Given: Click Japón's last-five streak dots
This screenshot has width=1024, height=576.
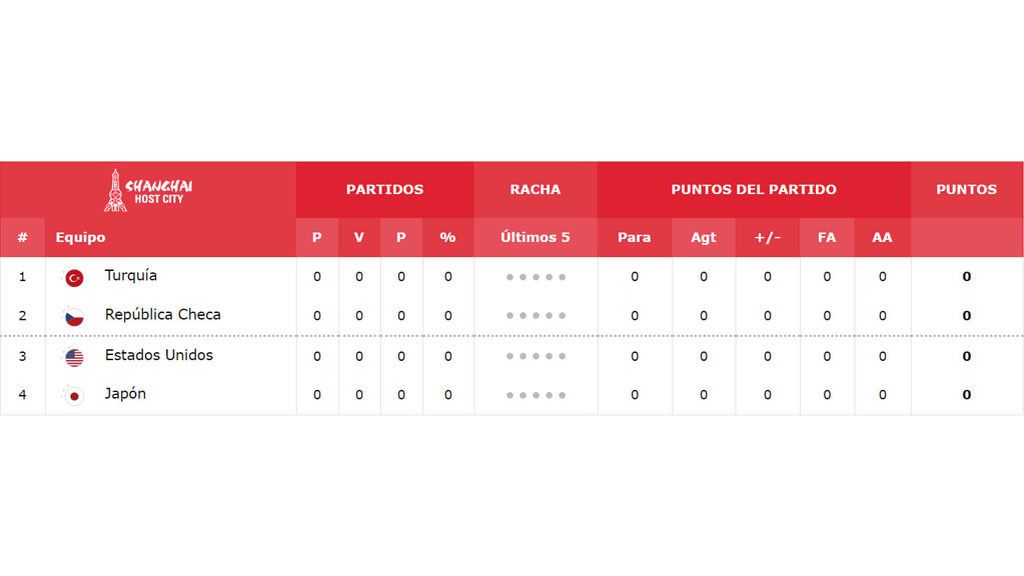Looking at the screenshot, I should coord(536,395).
